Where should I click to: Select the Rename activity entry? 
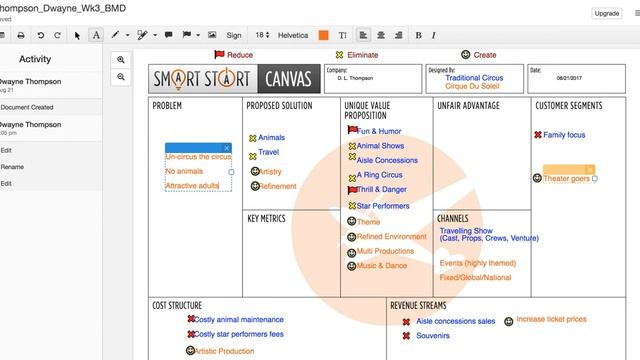point(12,167)
